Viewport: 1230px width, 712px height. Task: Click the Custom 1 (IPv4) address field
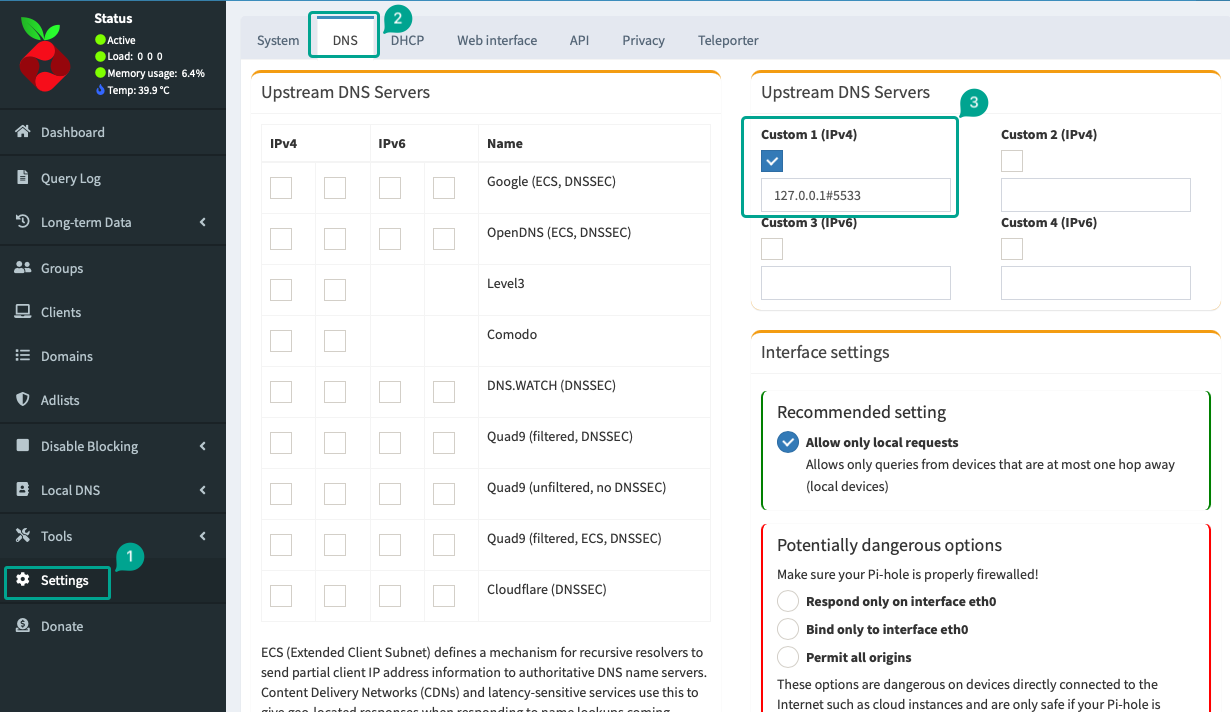pyautogui.click(x=855, y=196)
